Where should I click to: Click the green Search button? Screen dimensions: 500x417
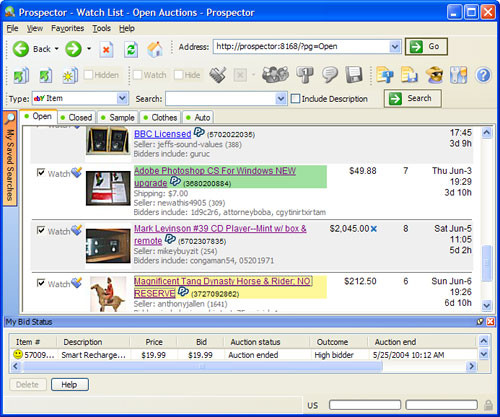tap(413, 98)
